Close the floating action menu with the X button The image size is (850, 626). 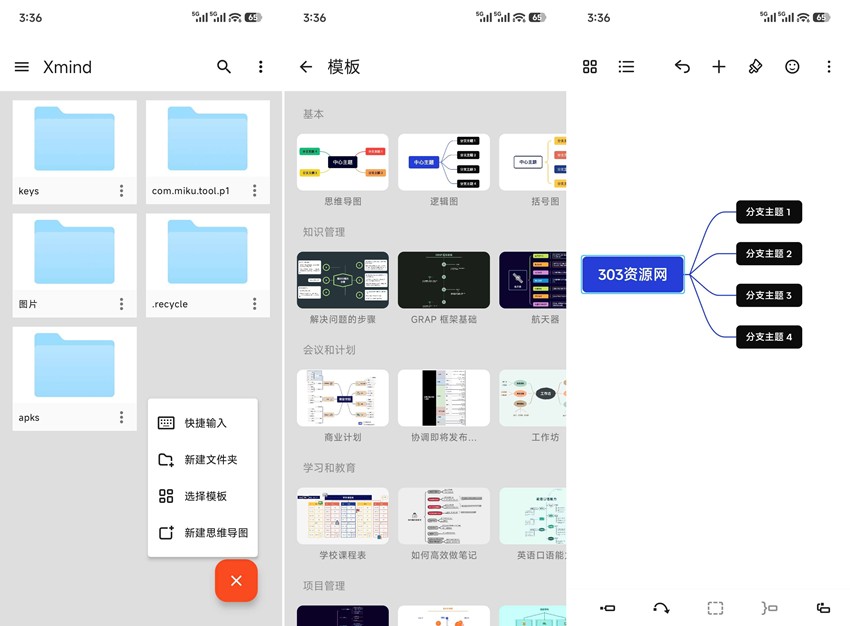[236, 580]
